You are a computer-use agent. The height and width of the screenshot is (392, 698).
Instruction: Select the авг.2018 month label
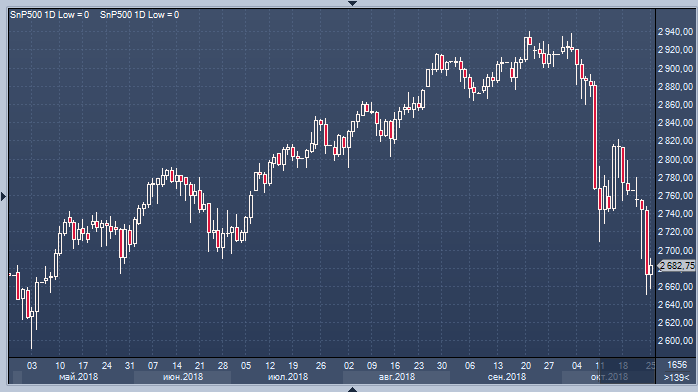coord(397,377)
